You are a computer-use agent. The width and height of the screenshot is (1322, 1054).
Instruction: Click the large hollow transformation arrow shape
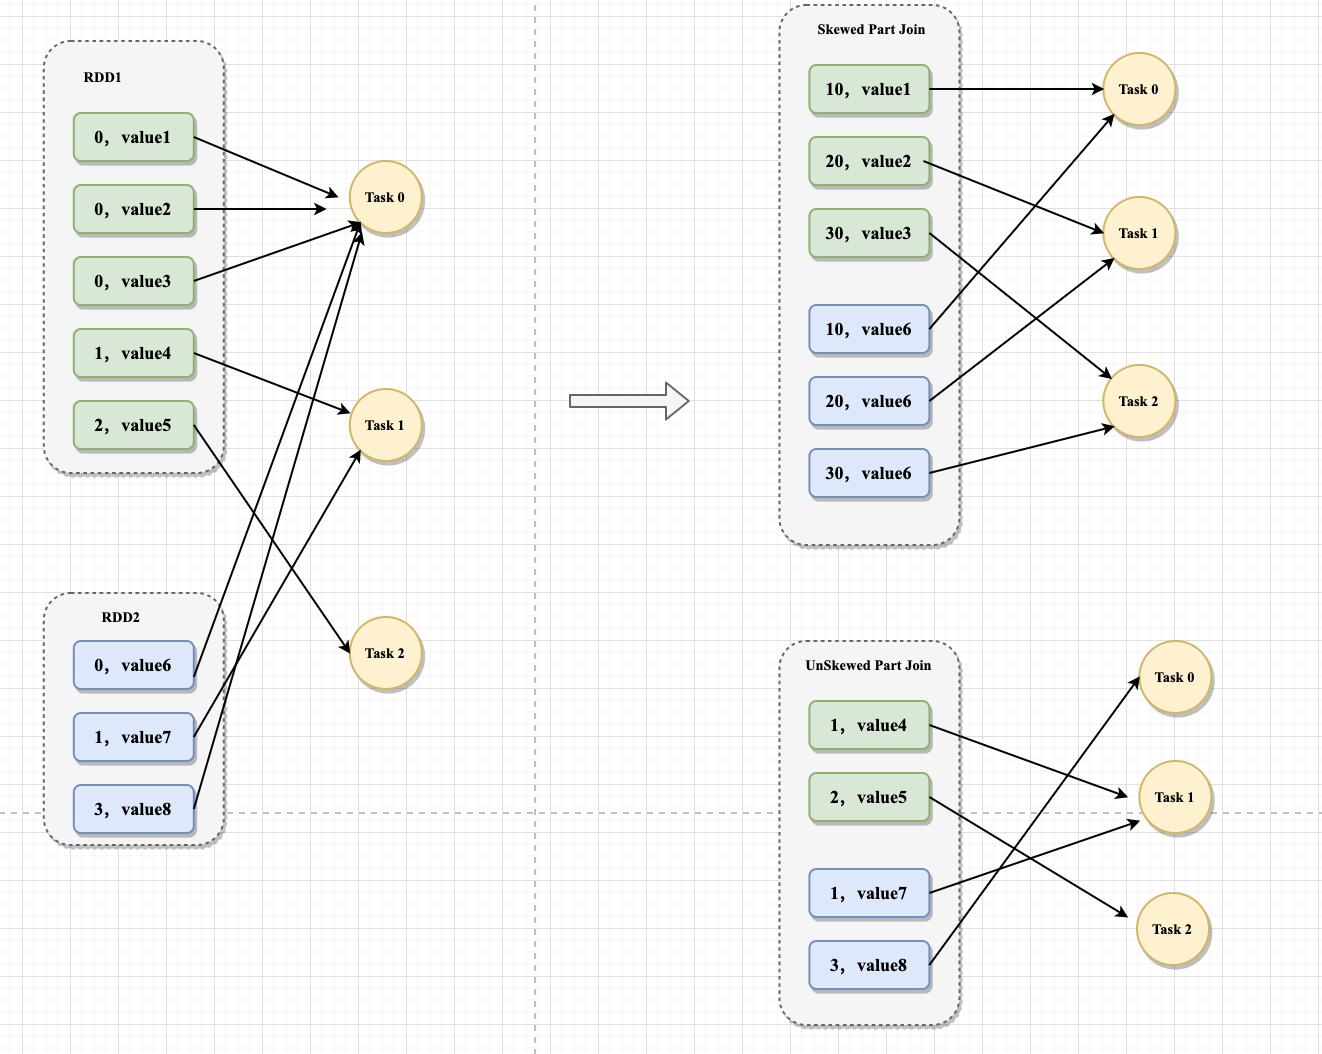(629, 401)
